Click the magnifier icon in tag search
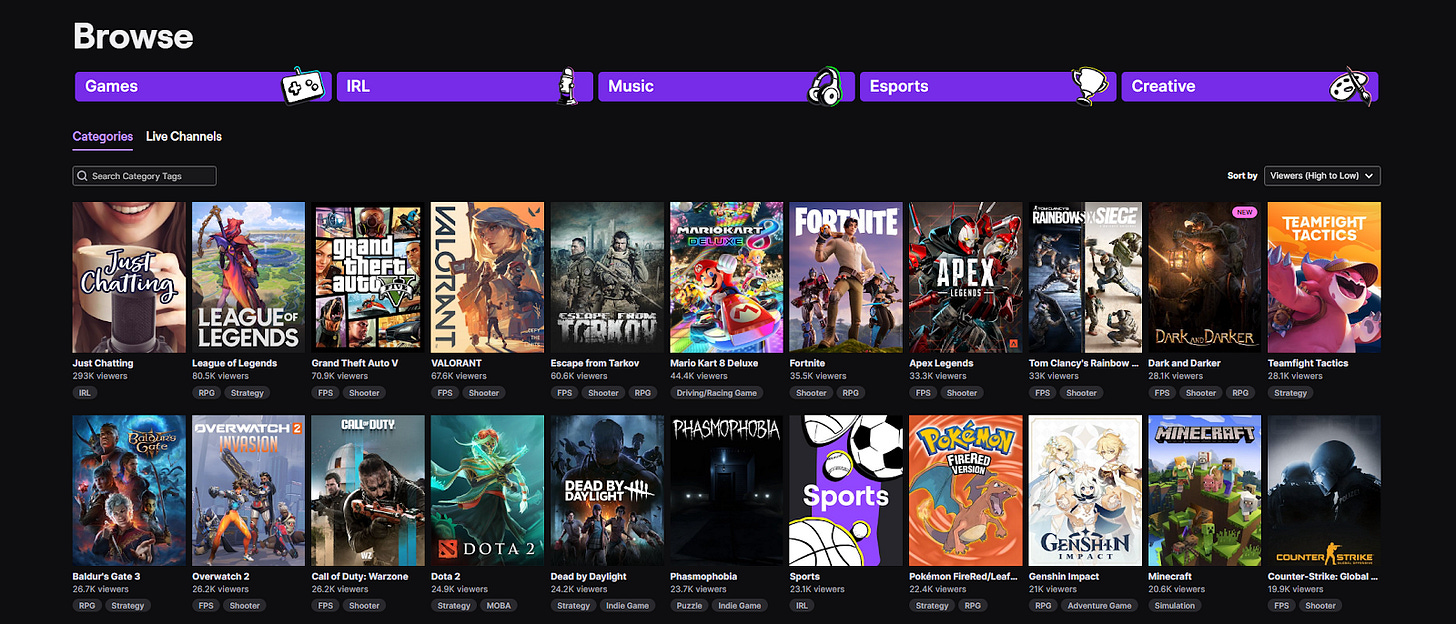Screen dimensions: 1456x624 click(82, 176)
